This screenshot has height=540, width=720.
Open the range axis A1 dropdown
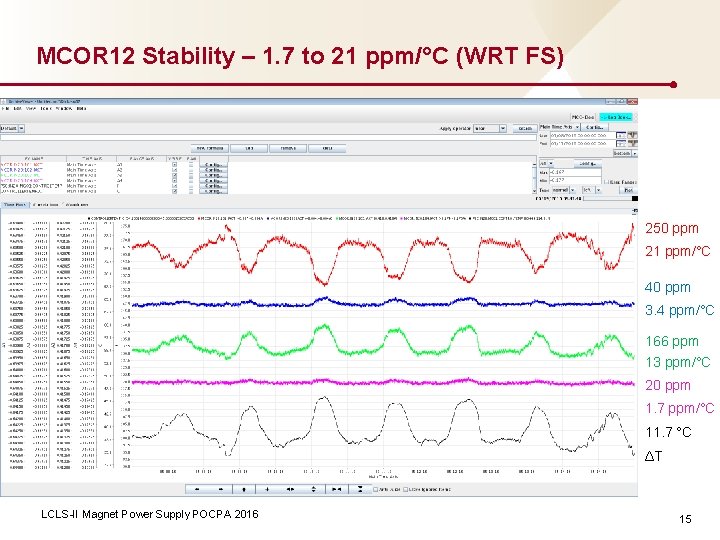(546, 163)
